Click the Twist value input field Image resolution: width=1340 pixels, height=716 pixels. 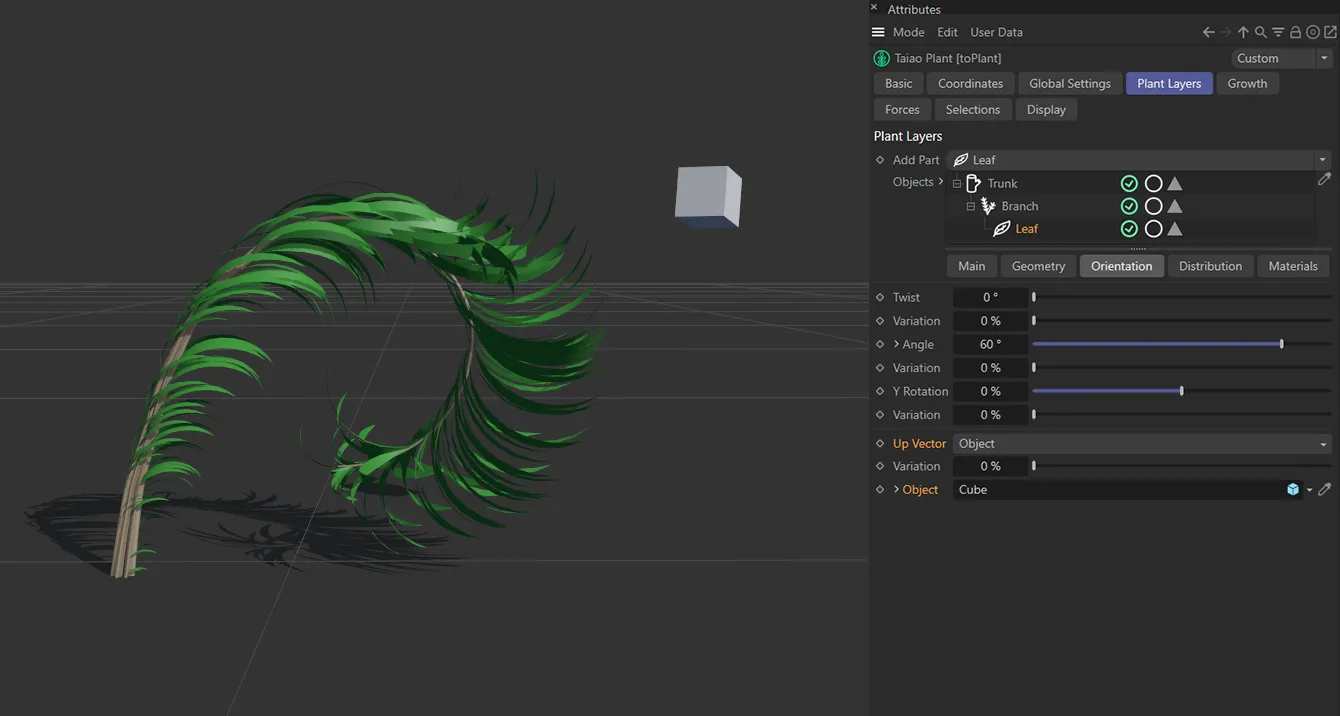pyautogui.click(x=990, y=297)
